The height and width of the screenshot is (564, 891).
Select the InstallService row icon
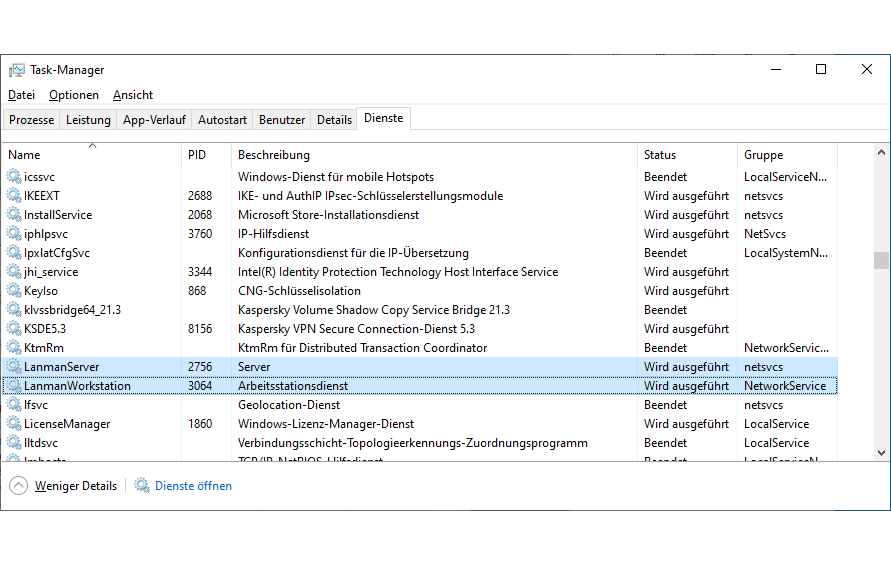point(14,215)
